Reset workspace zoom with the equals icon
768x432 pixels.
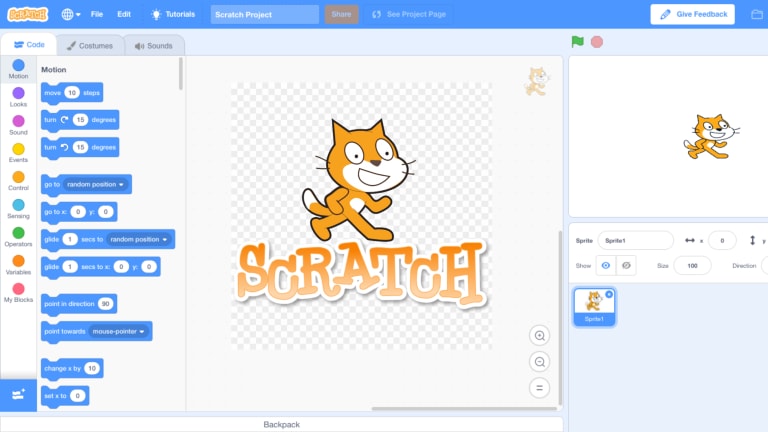(539, 388)
